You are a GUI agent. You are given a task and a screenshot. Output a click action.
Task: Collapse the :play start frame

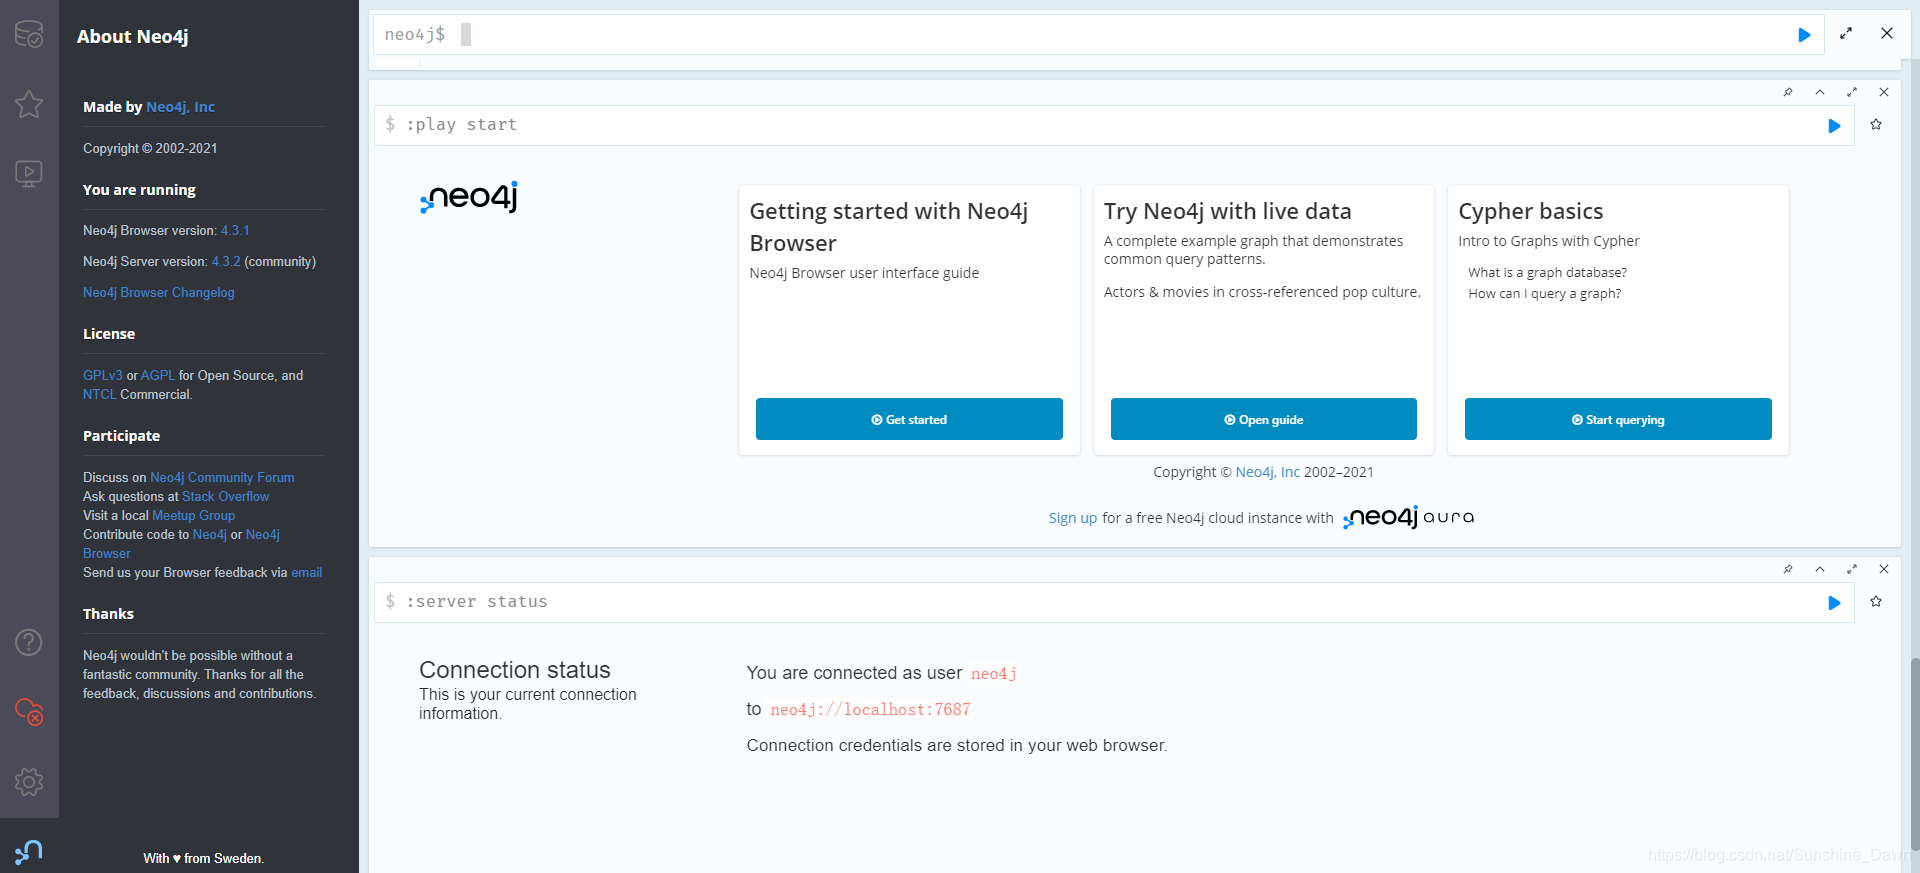tap(1820, 92)
